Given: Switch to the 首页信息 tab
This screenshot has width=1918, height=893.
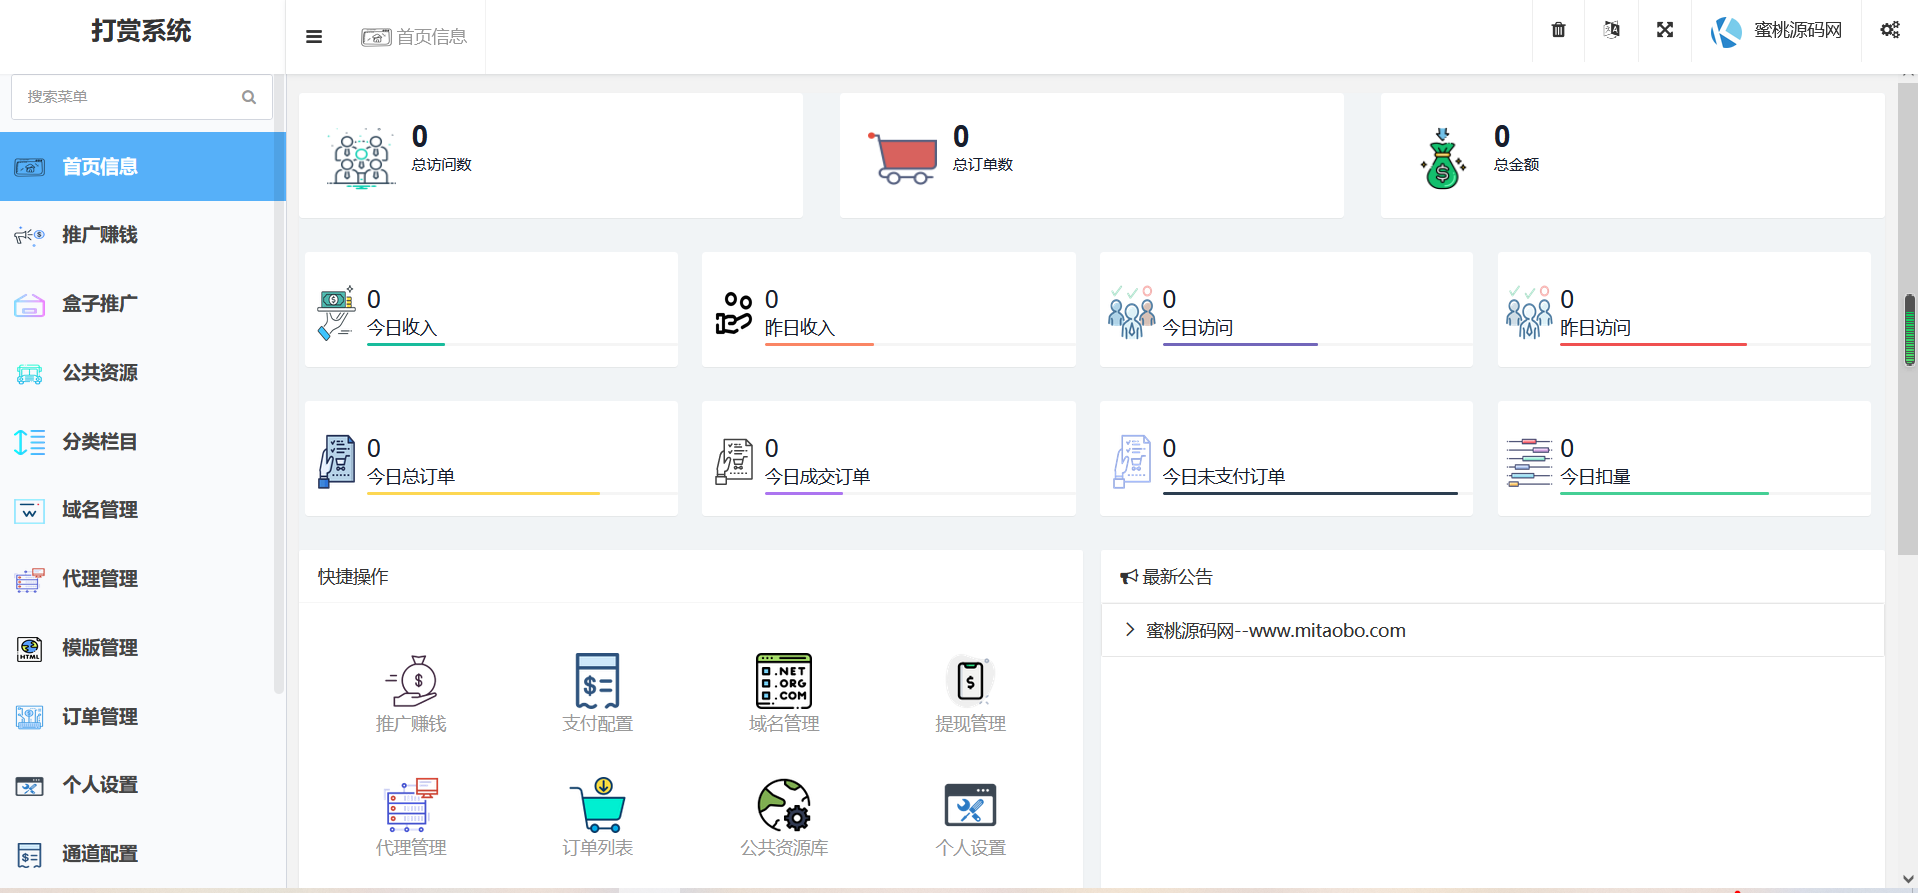Looking at the screenshot, I should click(x=414, y=37).
